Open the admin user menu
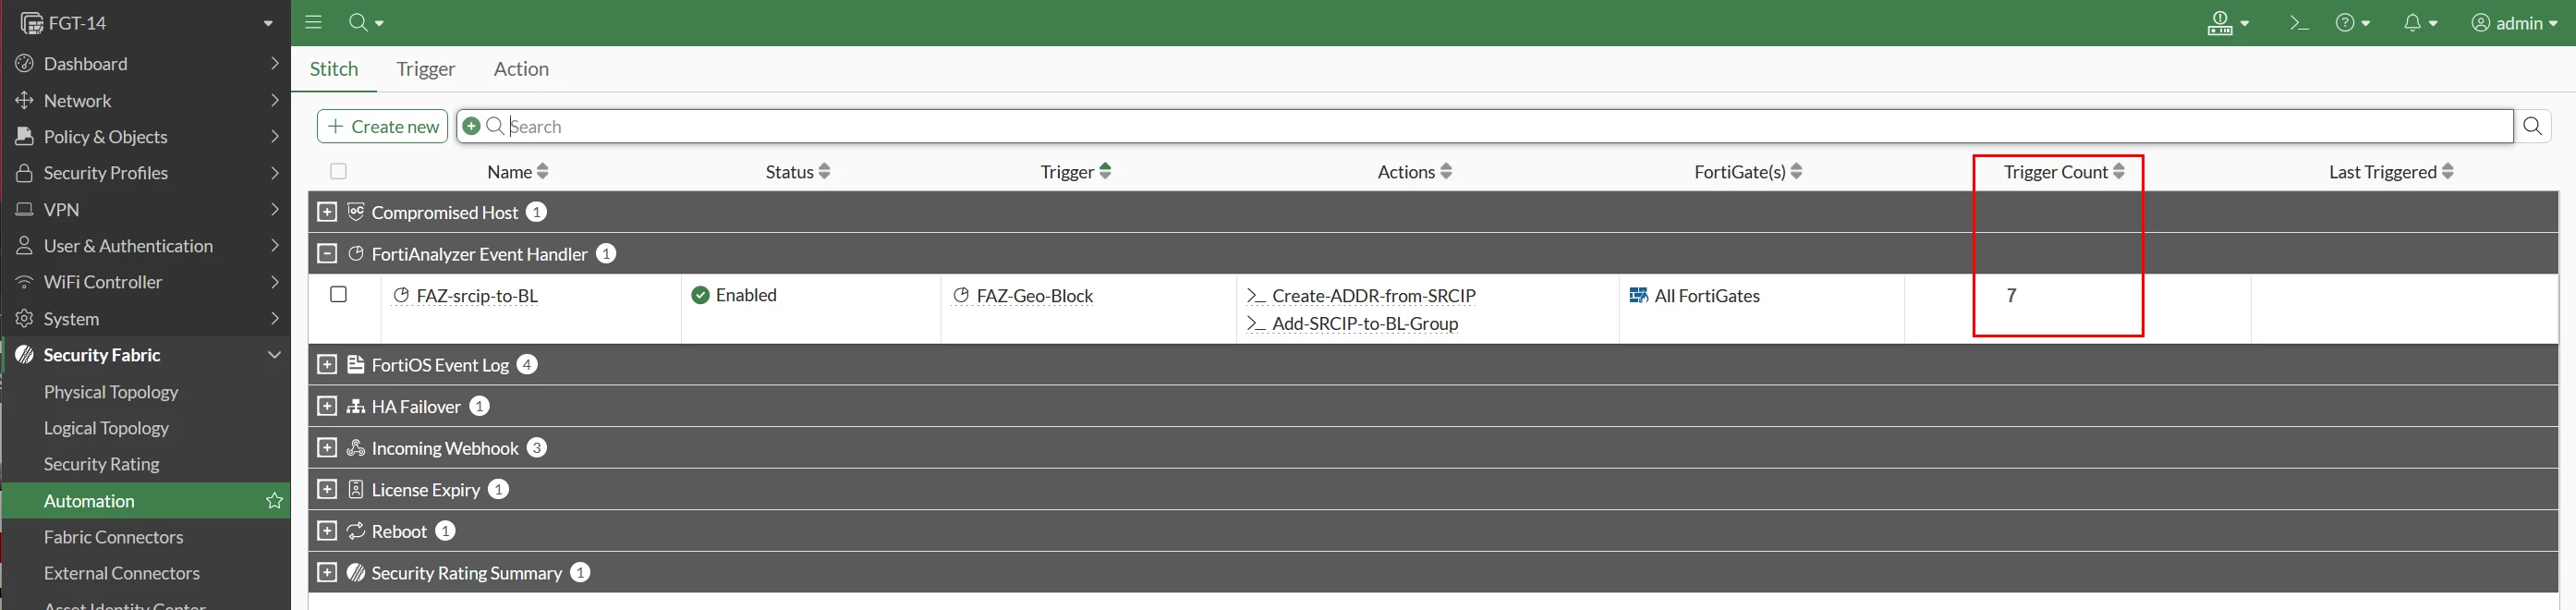The height and width of the screenshot is (610, 2576). pyautogui.click(x=2514, y=22)
